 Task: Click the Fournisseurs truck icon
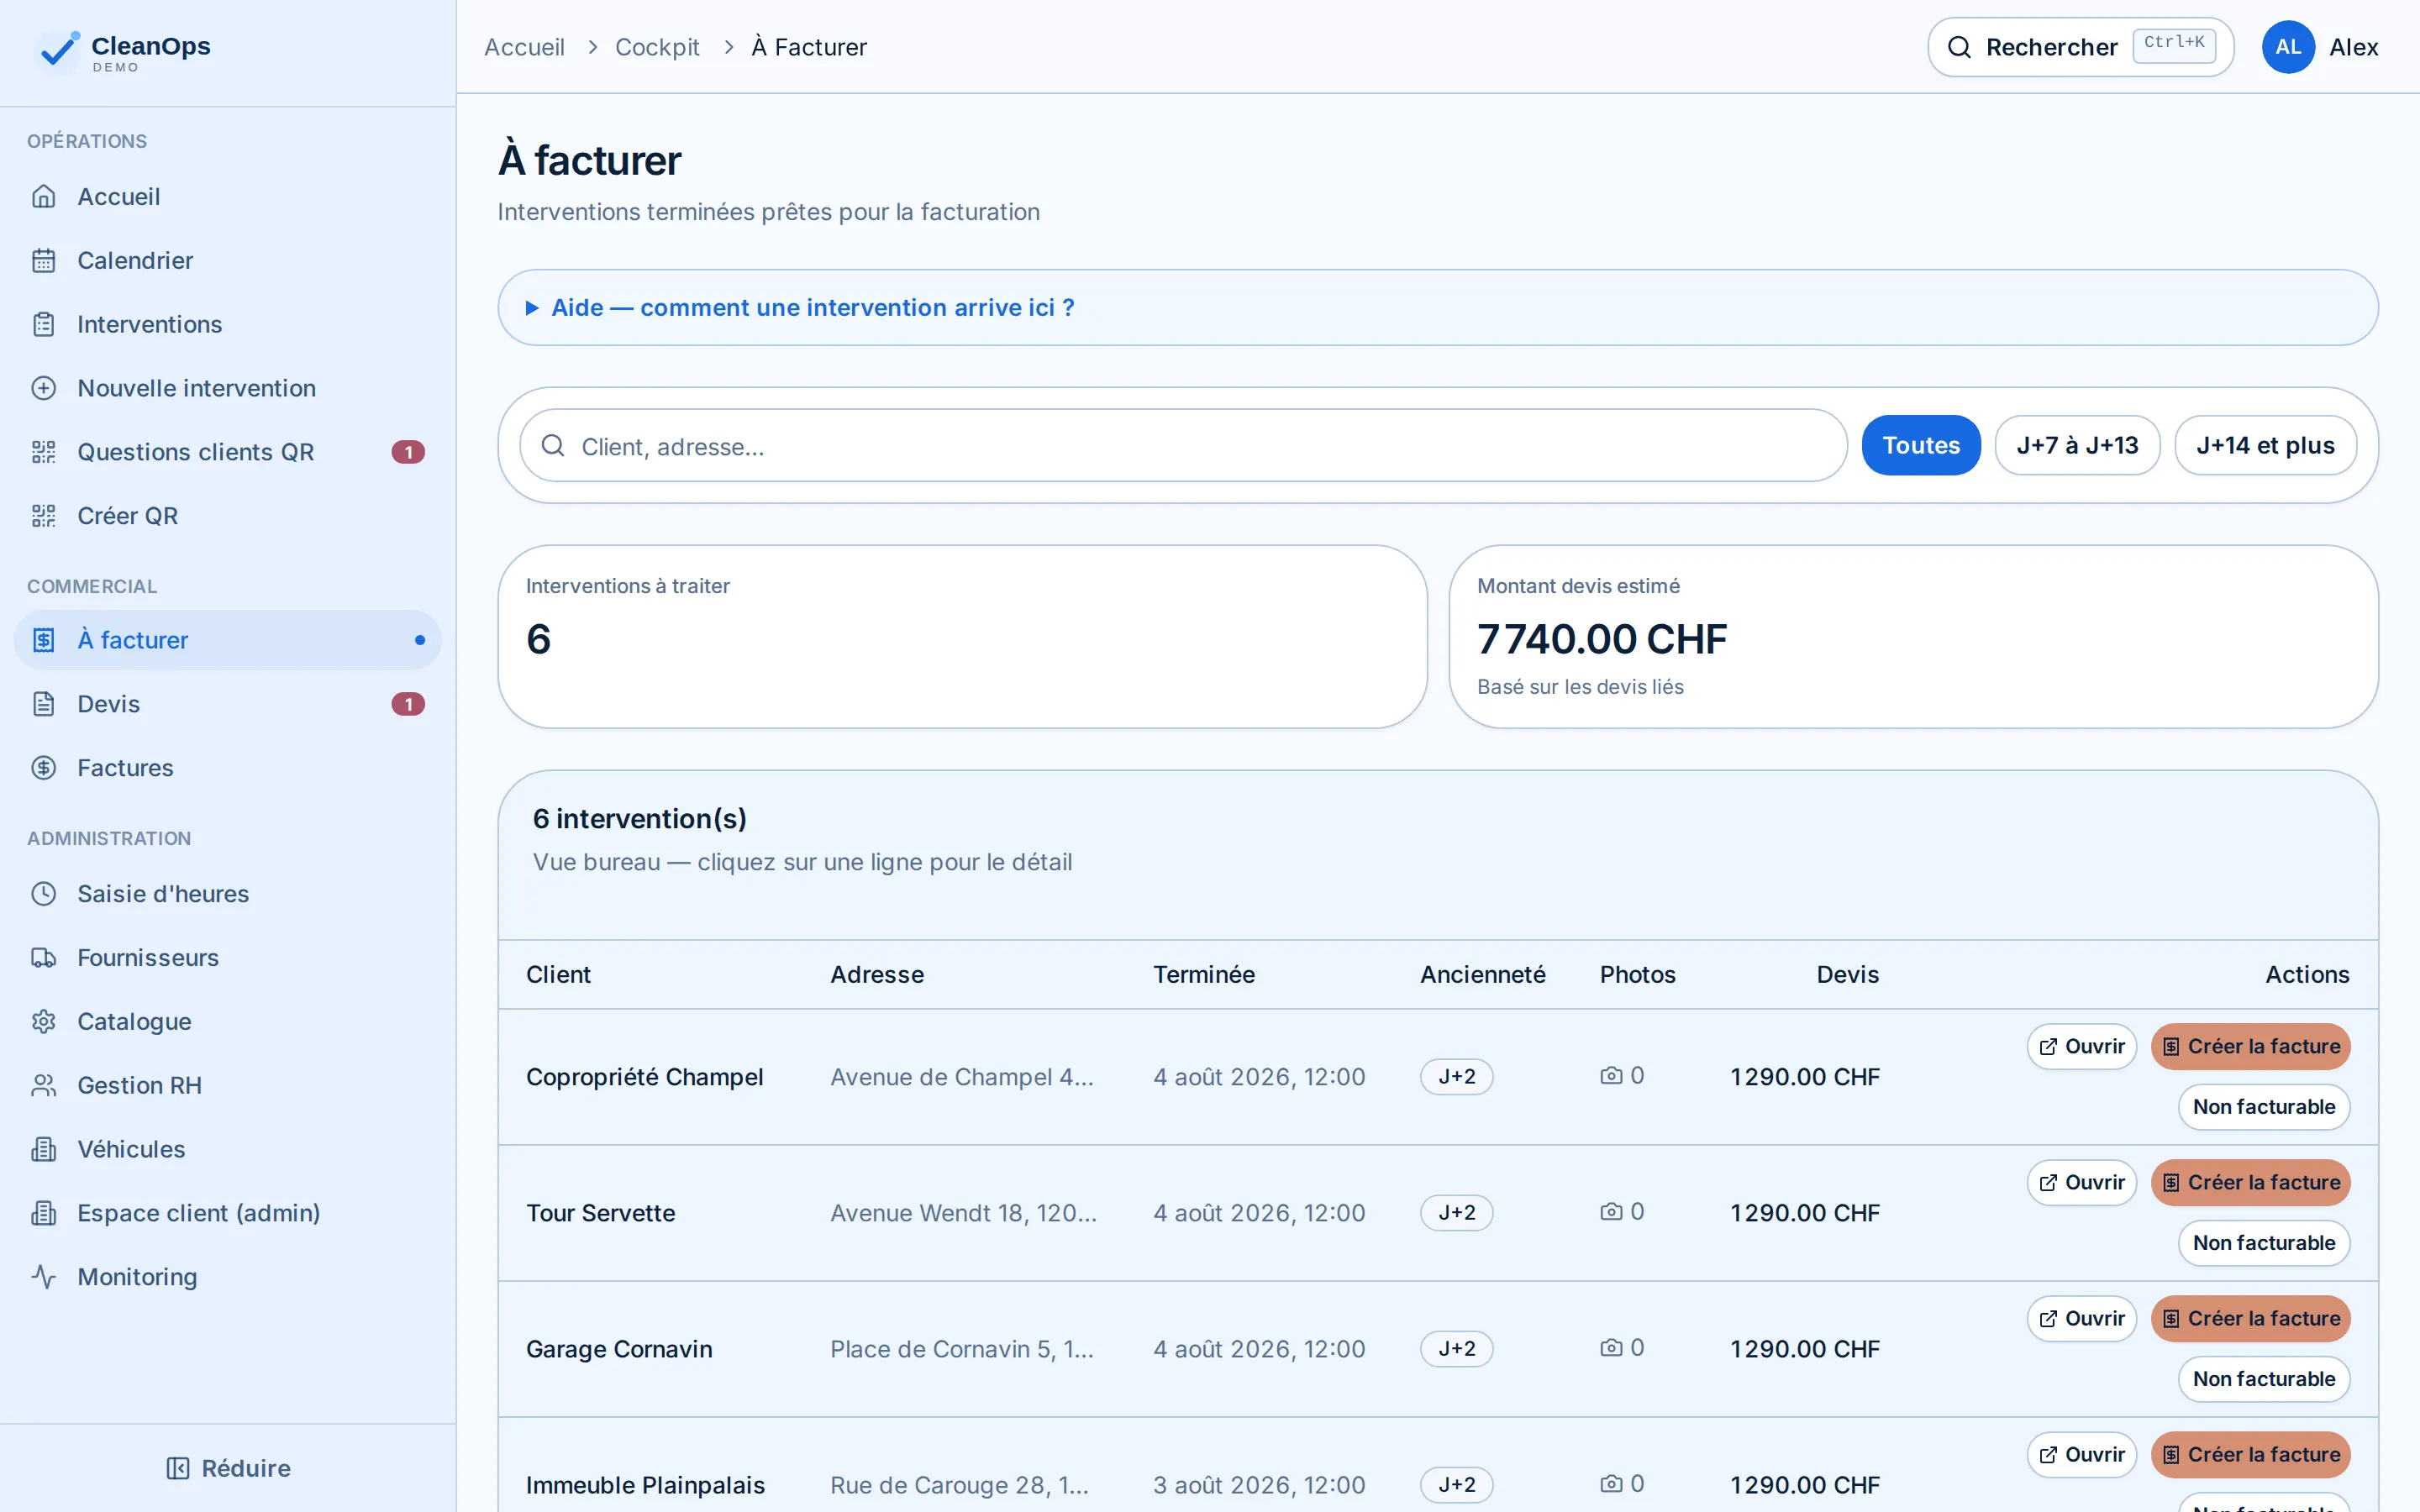[43, 958]
